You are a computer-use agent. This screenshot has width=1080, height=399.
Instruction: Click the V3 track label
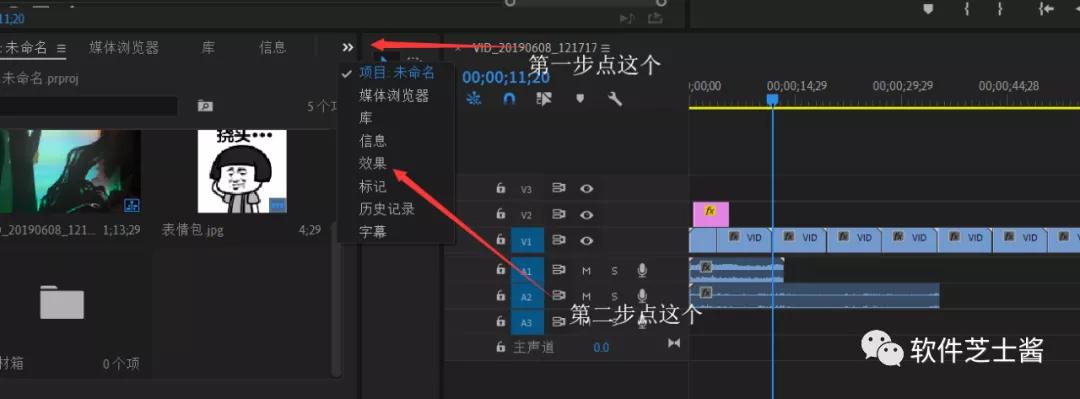click(526, 189)
